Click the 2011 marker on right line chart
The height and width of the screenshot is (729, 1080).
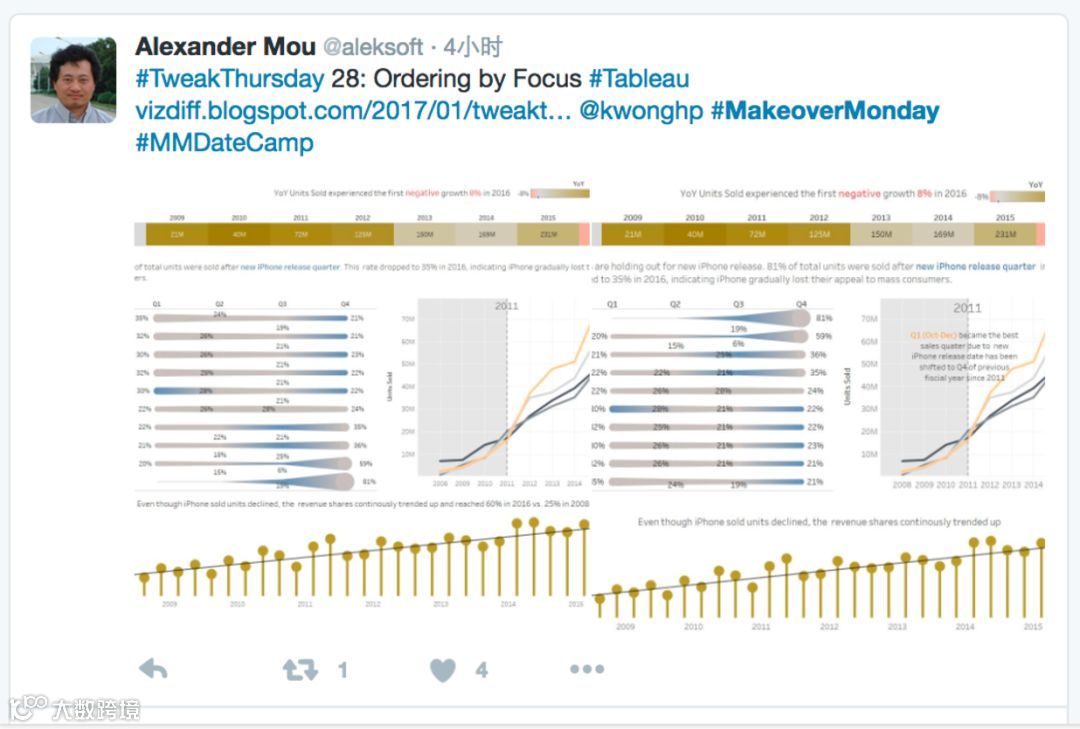tap(967, 308)
